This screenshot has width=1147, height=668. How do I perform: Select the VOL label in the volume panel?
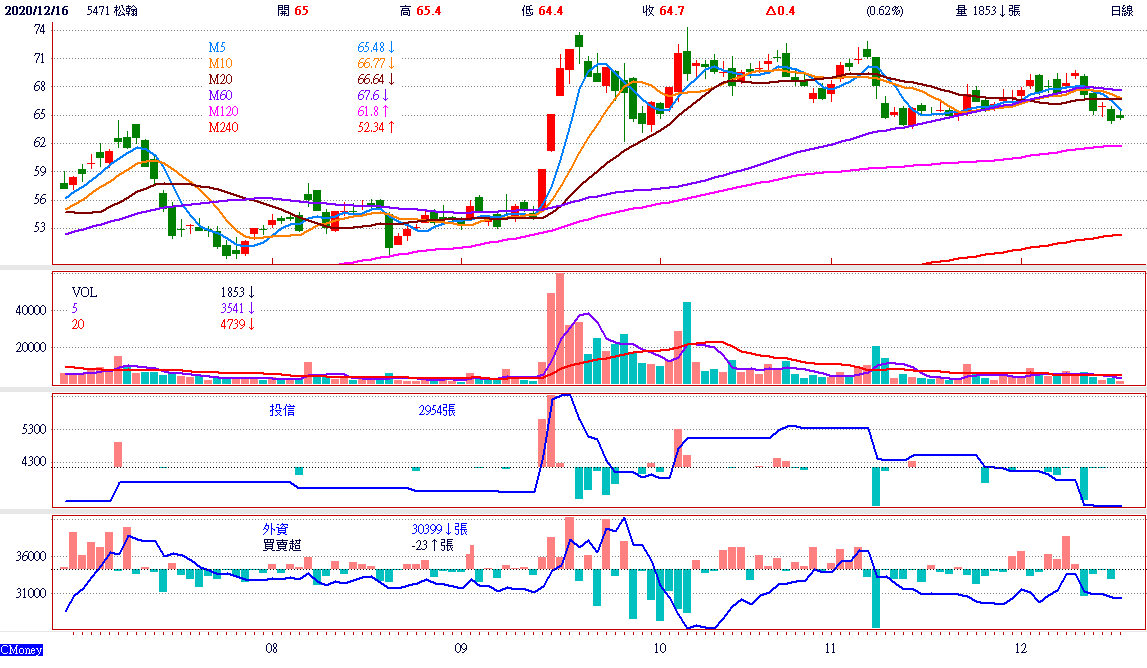[84, 293]
